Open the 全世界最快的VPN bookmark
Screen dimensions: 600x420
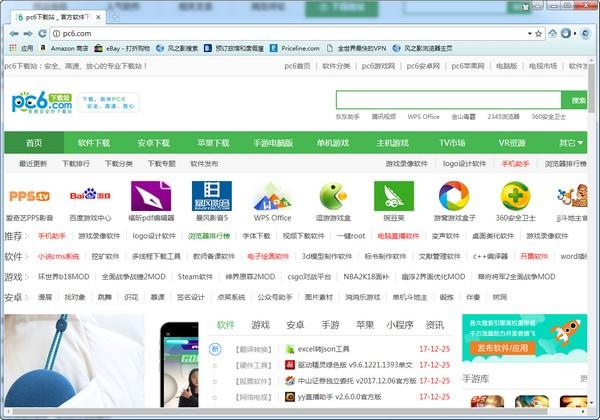pyautogui.click(x=356, y=48)
